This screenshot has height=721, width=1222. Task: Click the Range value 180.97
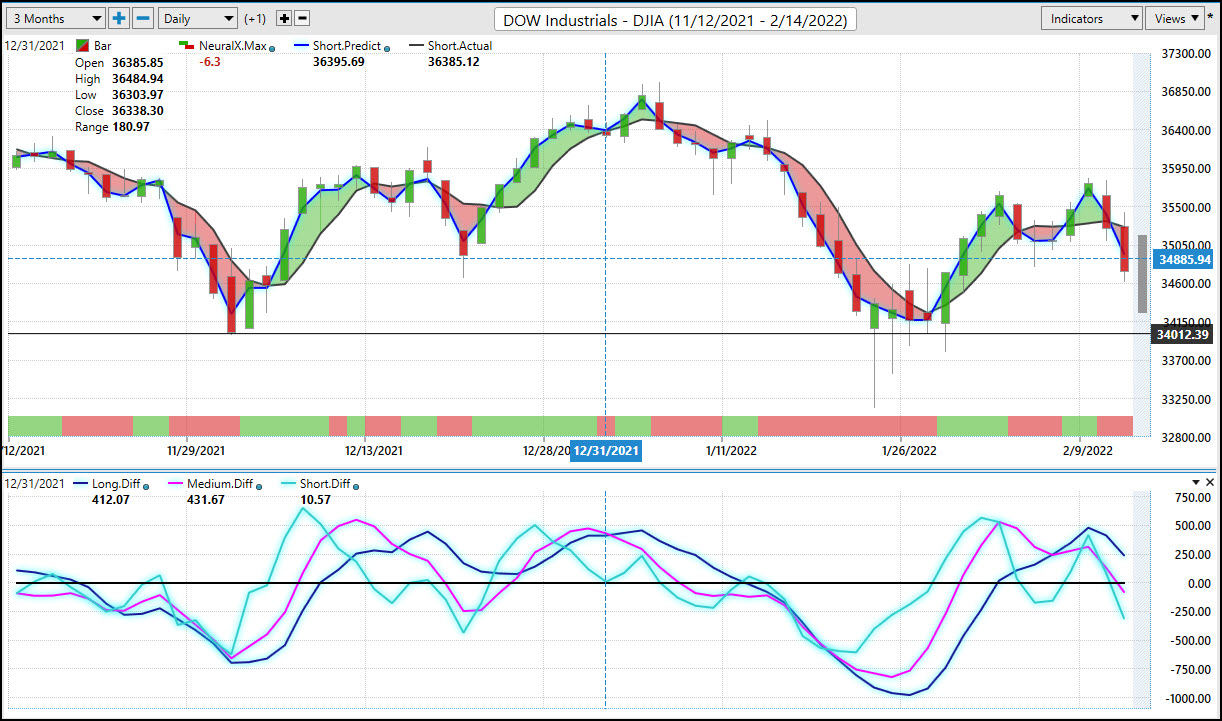pos(131,127)
